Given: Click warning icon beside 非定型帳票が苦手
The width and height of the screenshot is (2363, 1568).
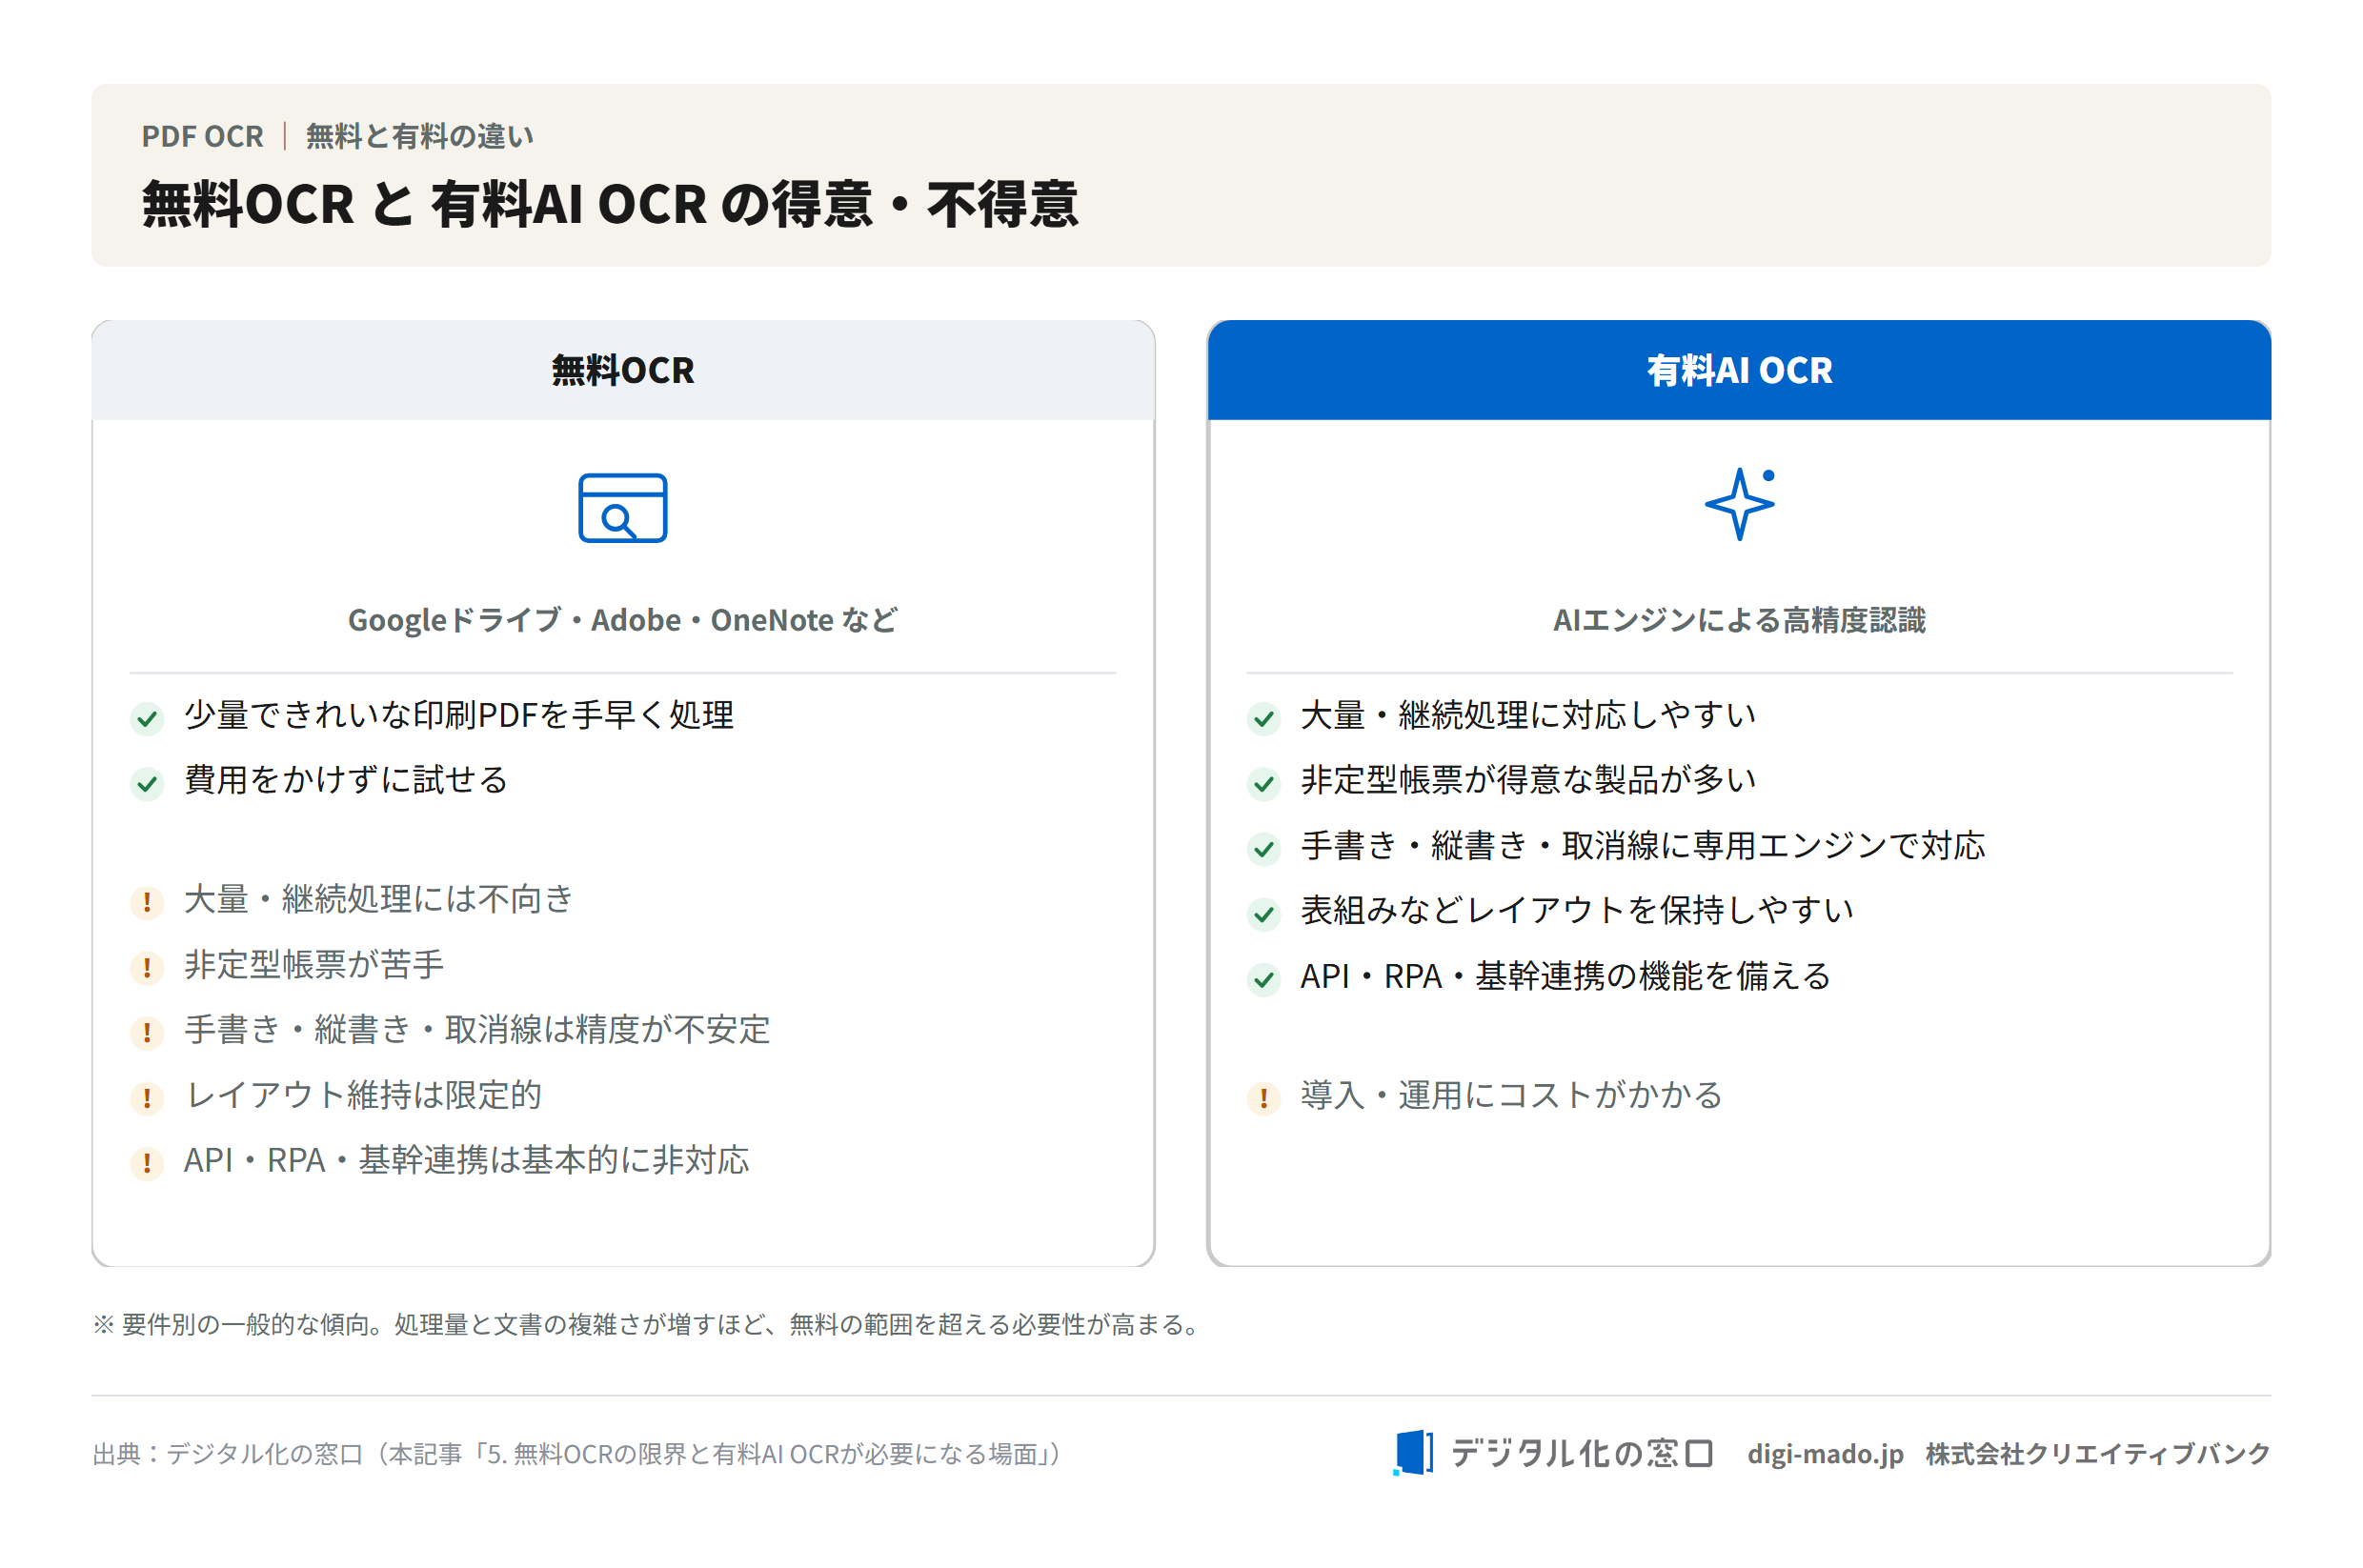Looking at the screenshot, I should pos(147,967).
